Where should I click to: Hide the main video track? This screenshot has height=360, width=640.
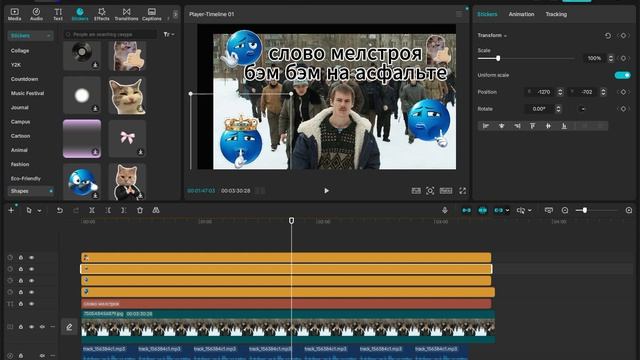click(x=31, y=327)
